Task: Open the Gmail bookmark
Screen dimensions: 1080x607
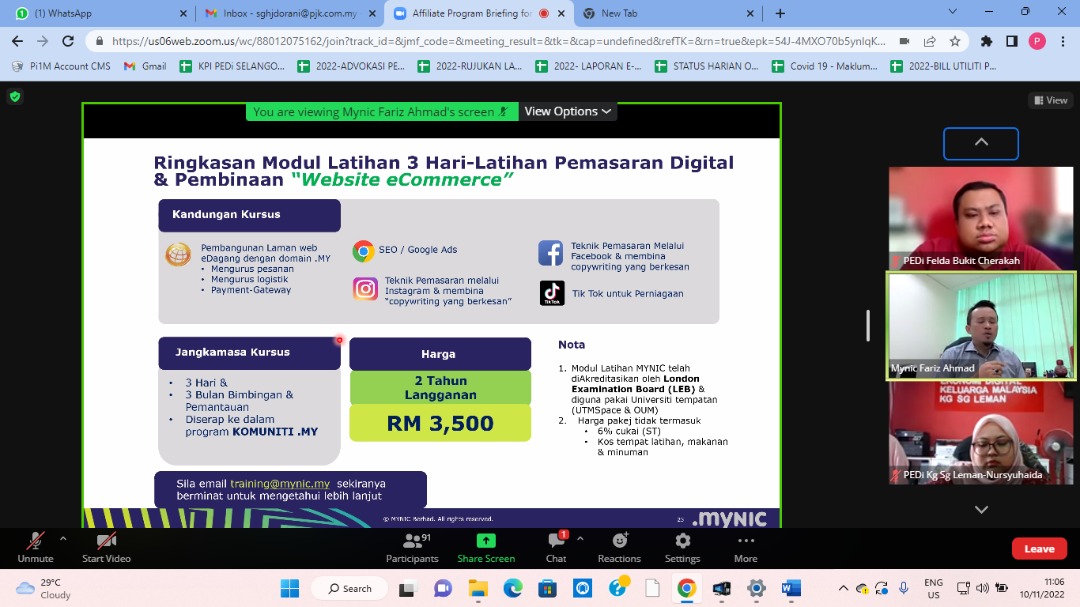Action: (x=145, y=66)
